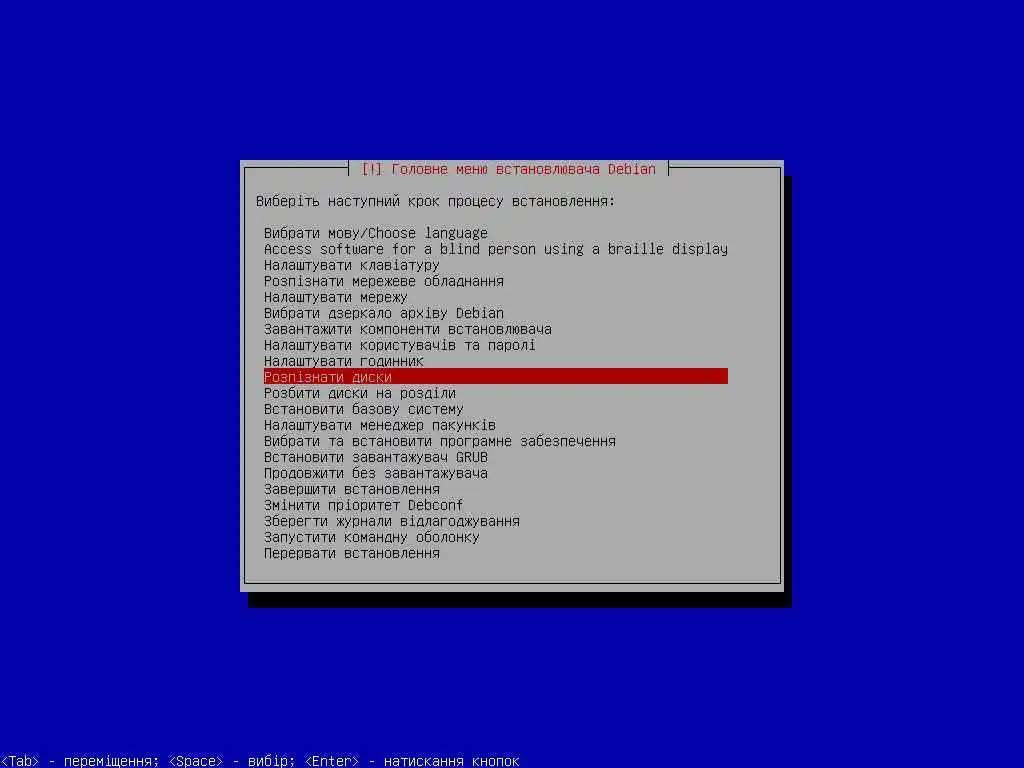Select the braille display access software entry

pos(496,249)
